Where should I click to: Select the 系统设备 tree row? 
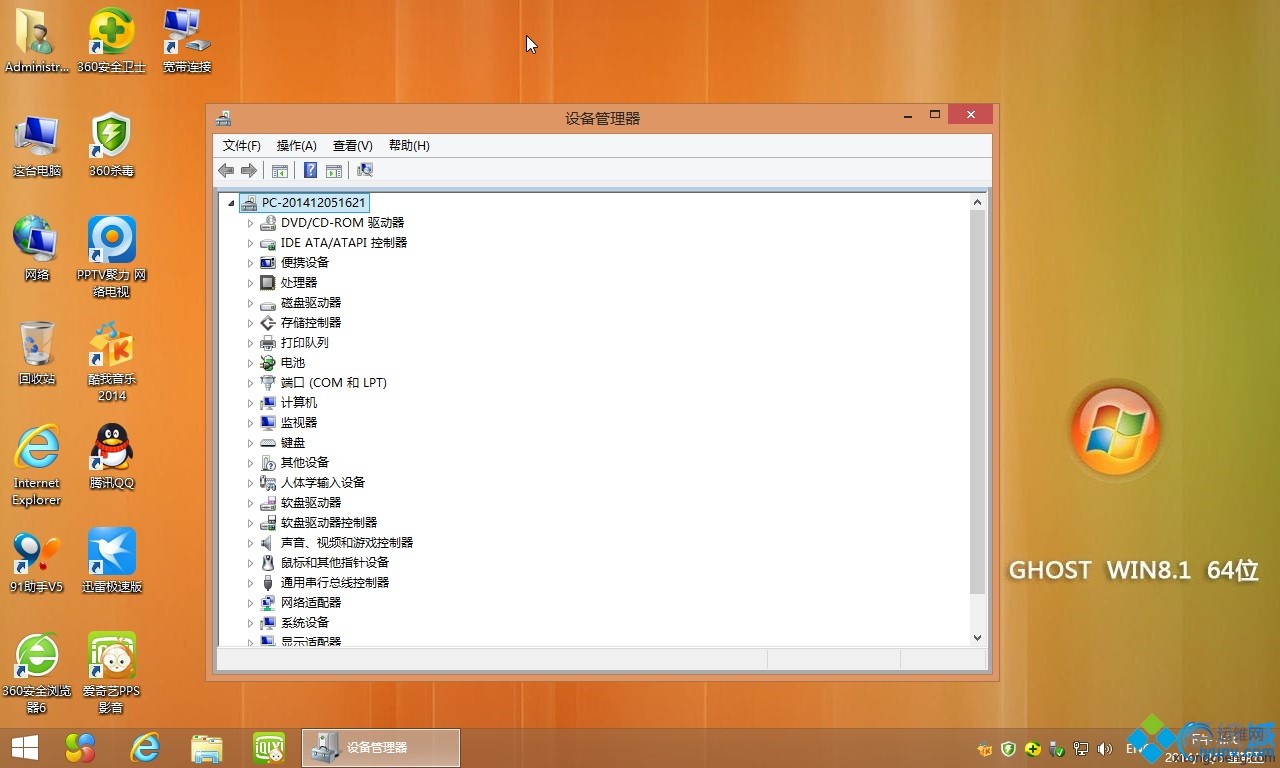[x=295, y=623]
